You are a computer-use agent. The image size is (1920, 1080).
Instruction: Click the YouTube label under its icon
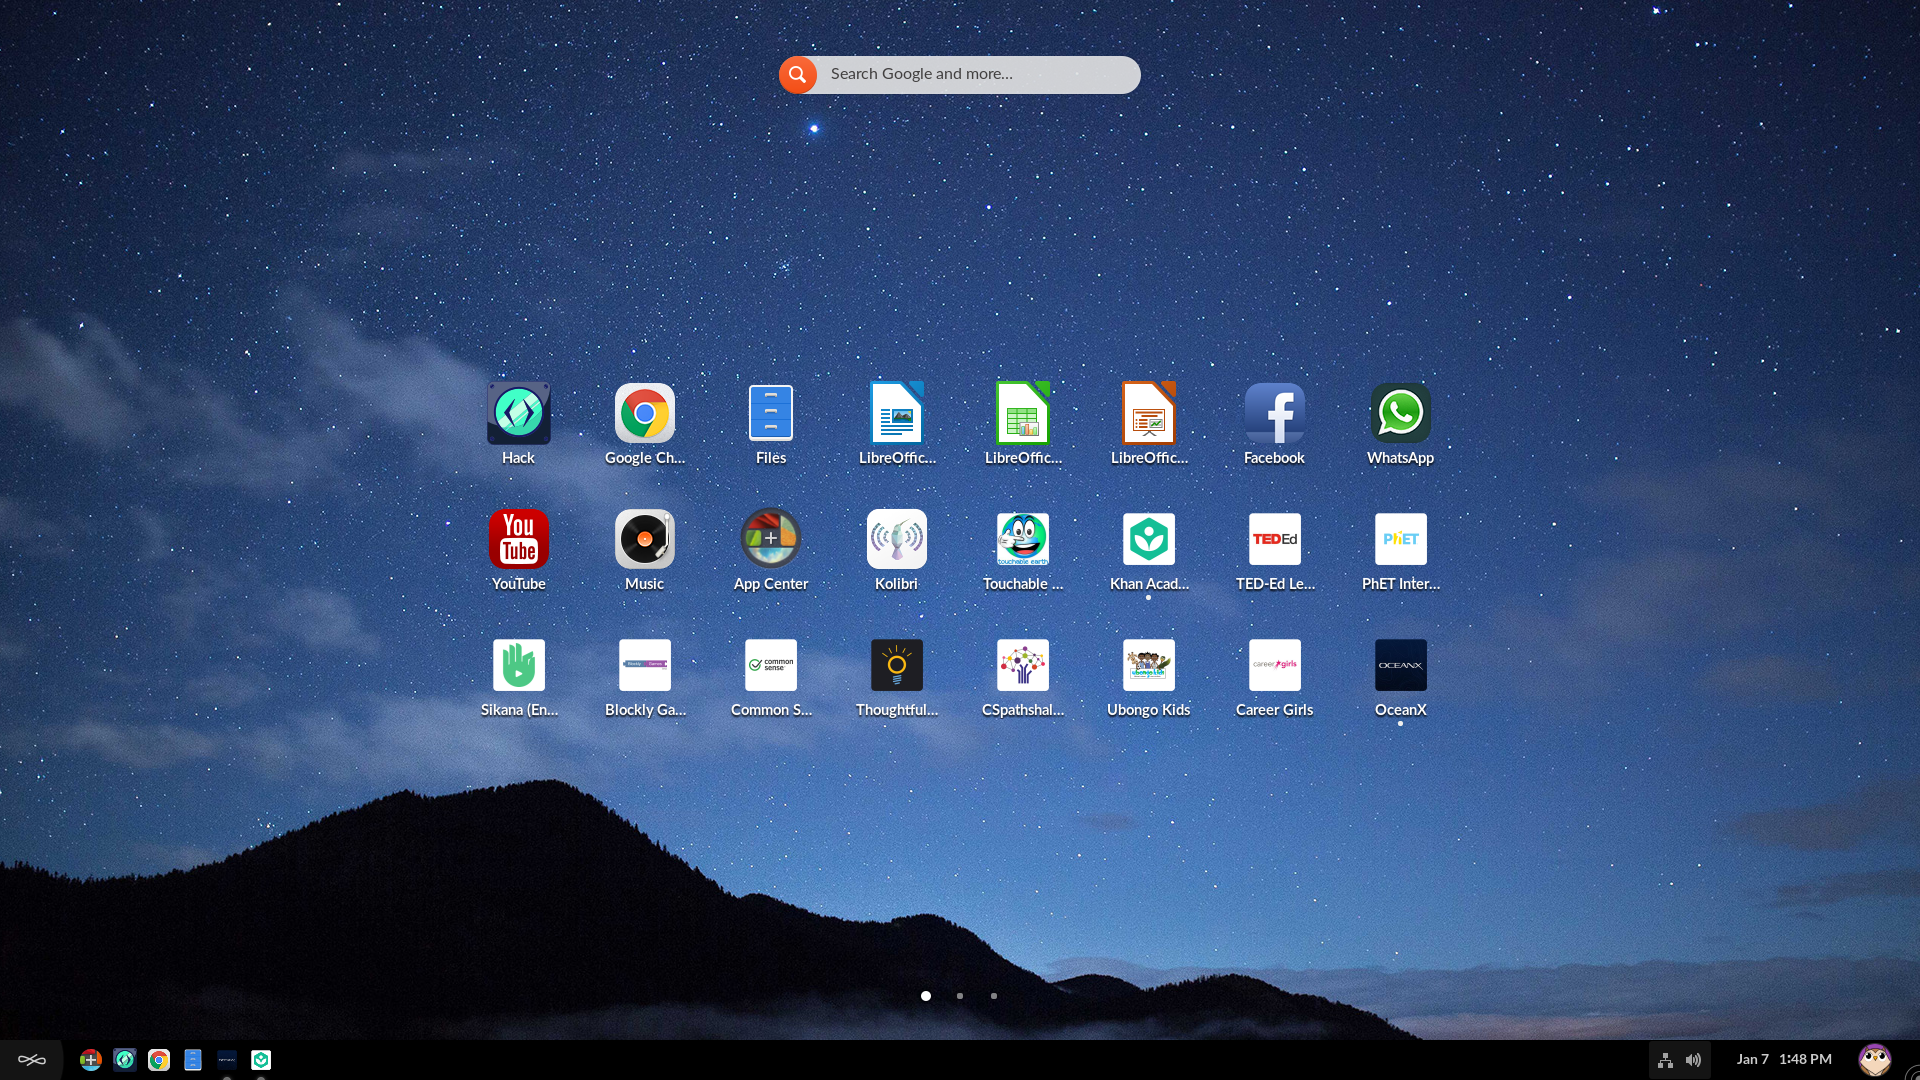518,584
